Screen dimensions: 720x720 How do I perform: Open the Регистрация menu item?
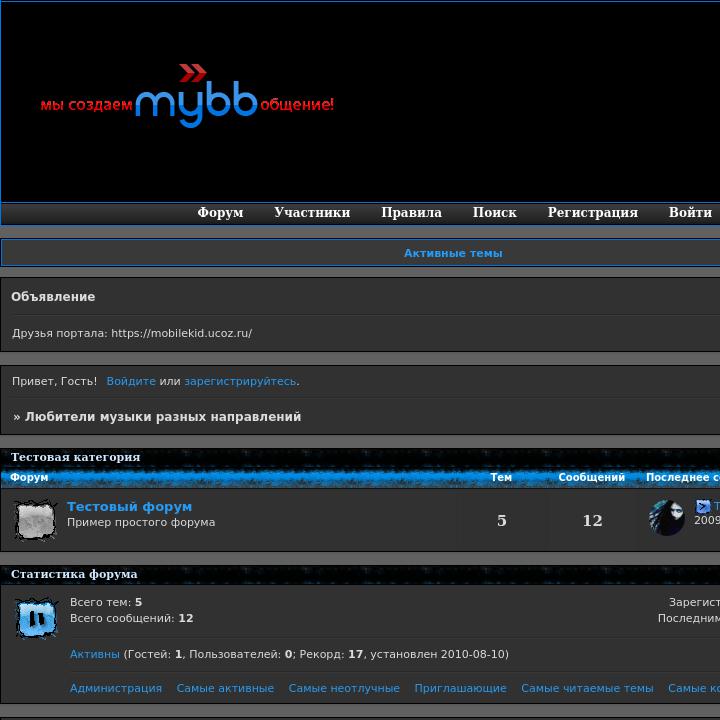pos(593,212)
